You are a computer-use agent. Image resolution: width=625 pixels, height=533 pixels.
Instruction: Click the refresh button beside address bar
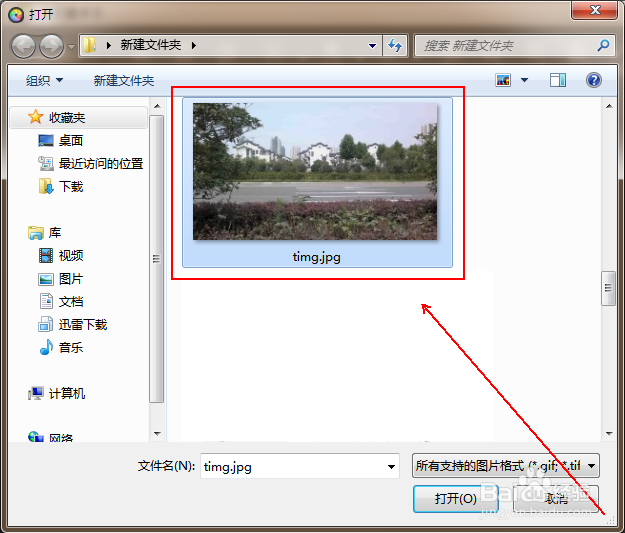click(x=395, y=46)
